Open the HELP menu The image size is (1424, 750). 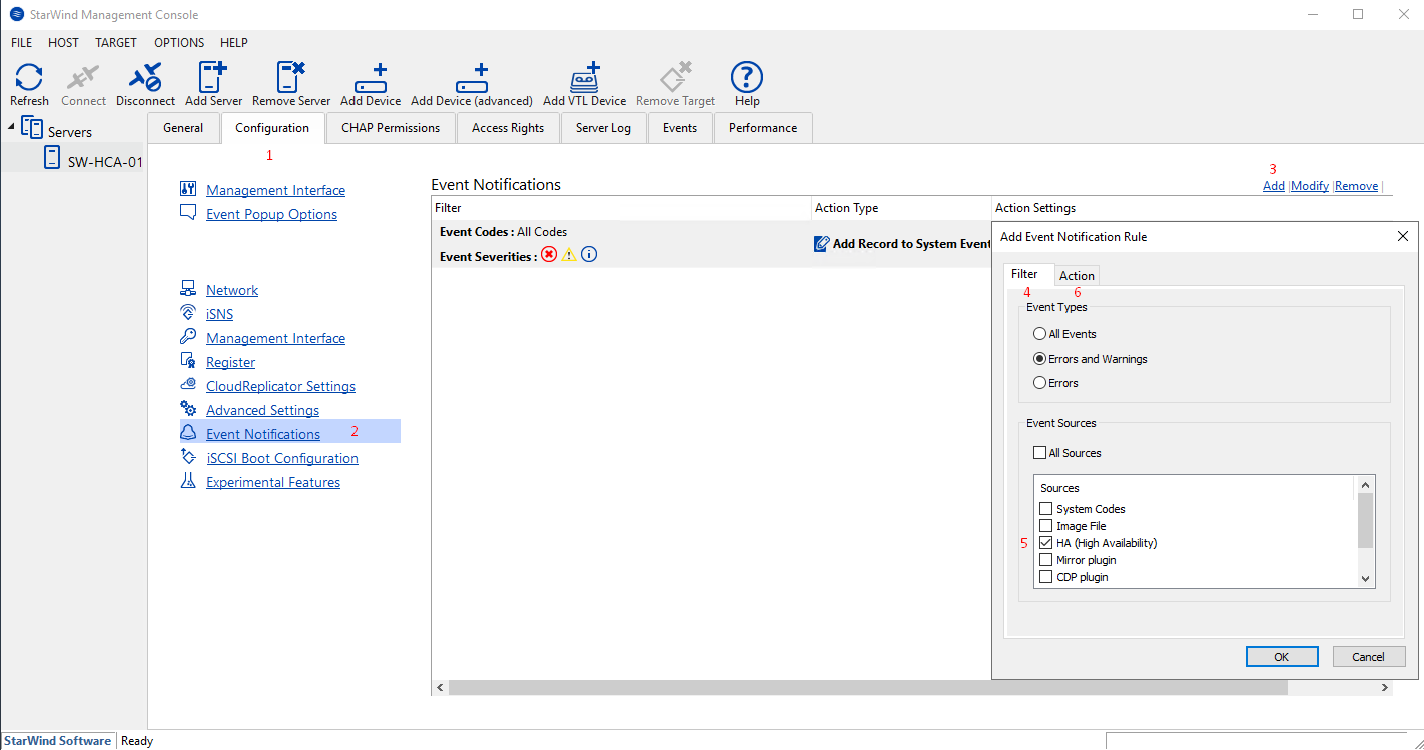[234, 43]
